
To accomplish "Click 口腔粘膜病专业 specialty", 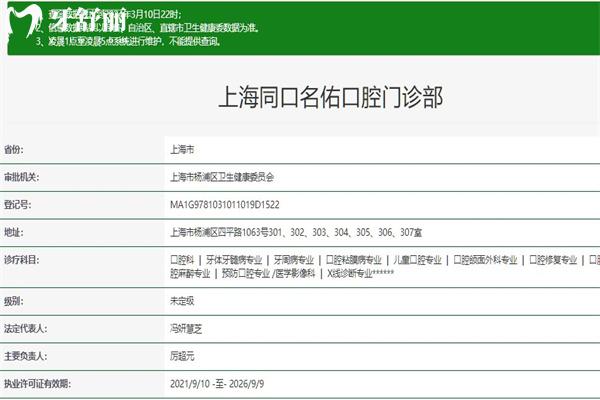I will pos(354,260).
